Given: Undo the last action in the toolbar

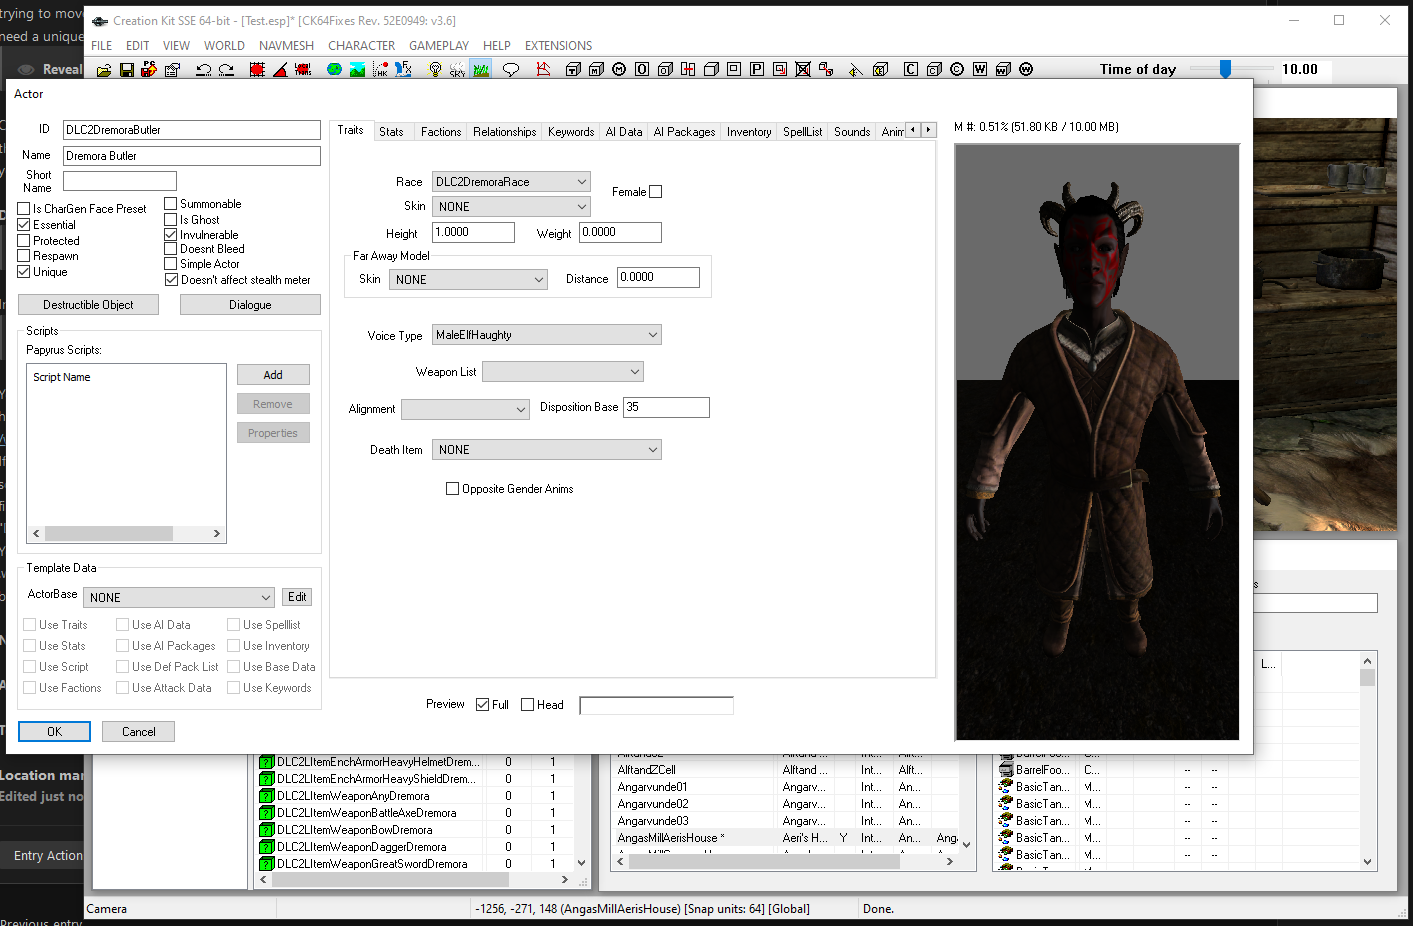Looking at the screenshot, I should [204, 70].
